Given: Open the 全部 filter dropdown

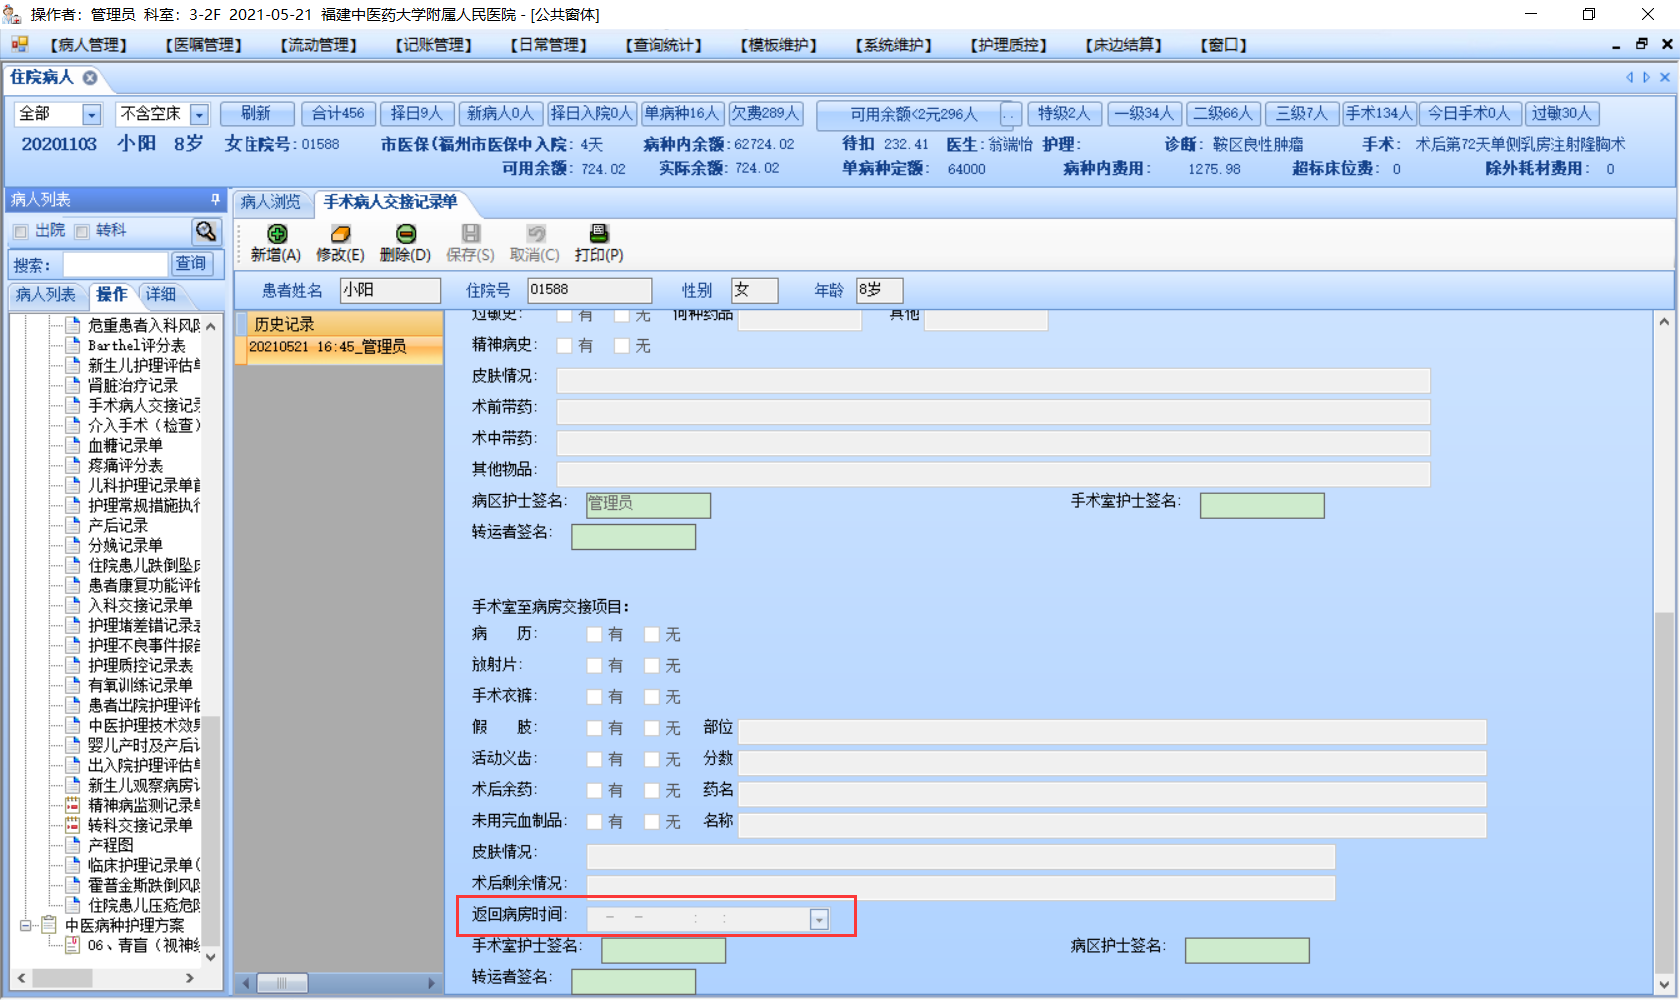Looking at the screenshot, I should [x=92, y=115].
